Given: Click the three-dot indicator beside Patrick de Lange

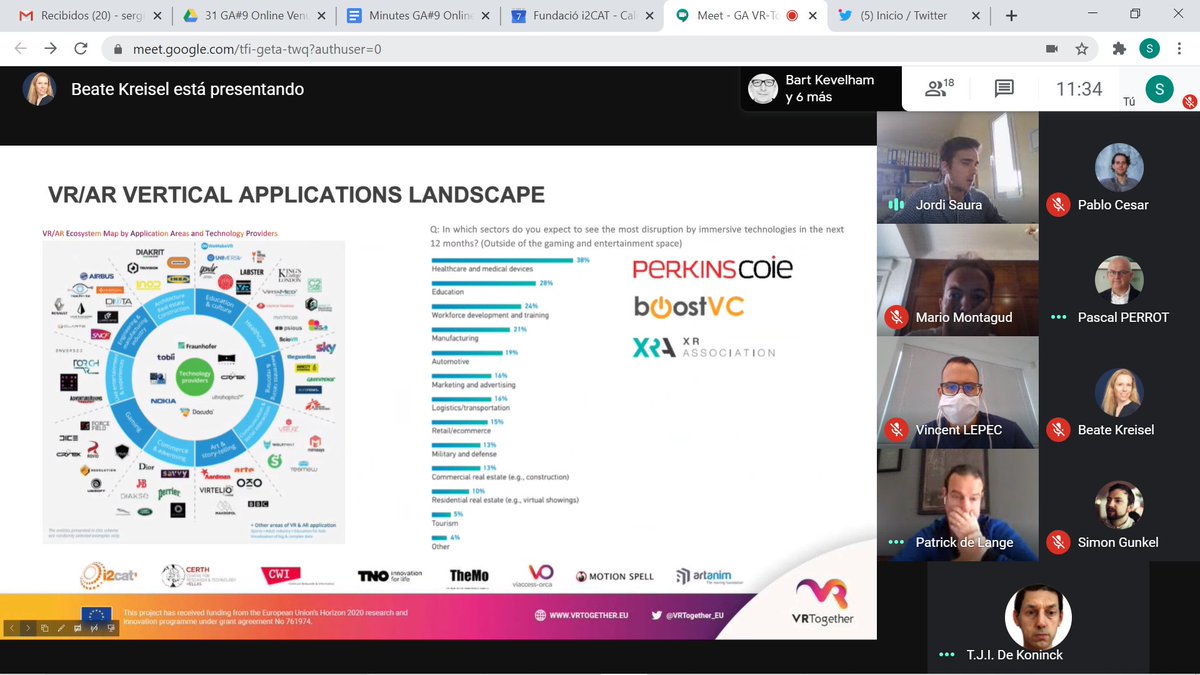Looking at the screenshot, I should point(896,542).
